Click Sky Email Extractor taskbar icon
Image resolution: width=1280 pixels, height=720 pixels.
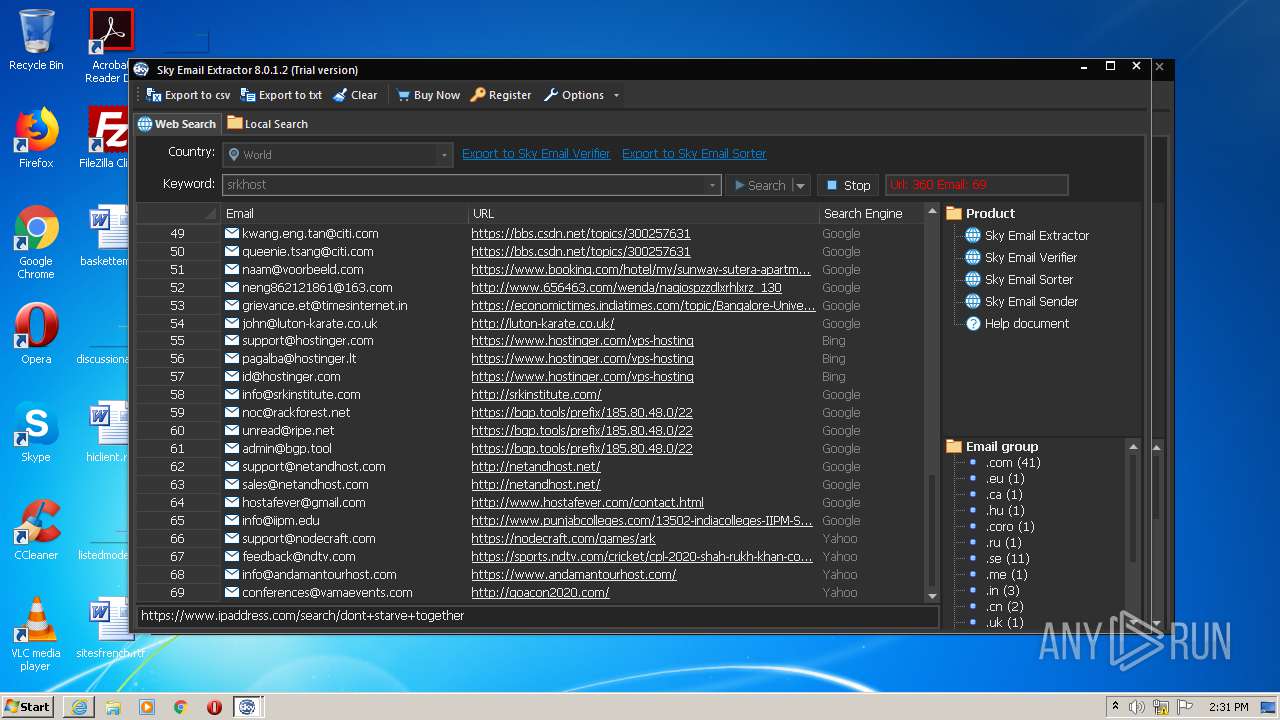[247, 706]
